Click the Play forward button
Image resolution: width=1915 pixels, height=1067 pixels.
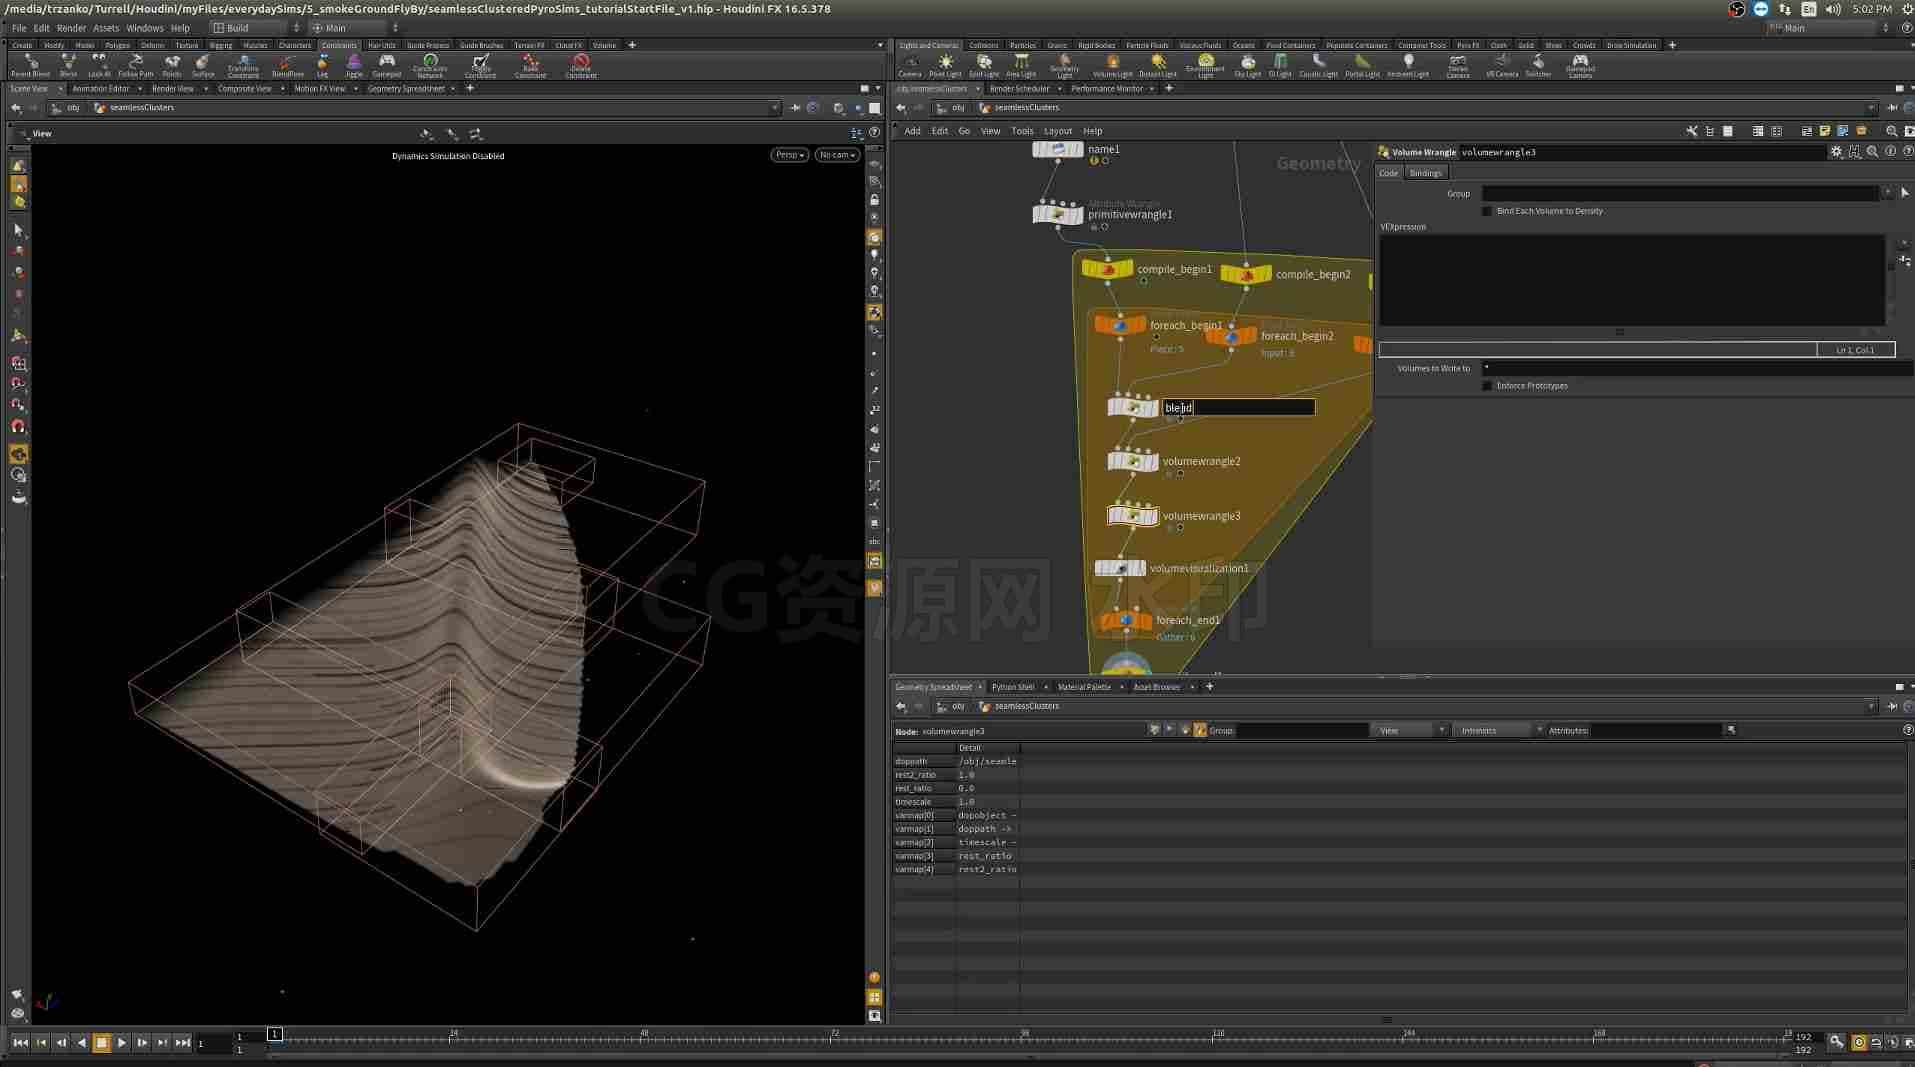122,1042
